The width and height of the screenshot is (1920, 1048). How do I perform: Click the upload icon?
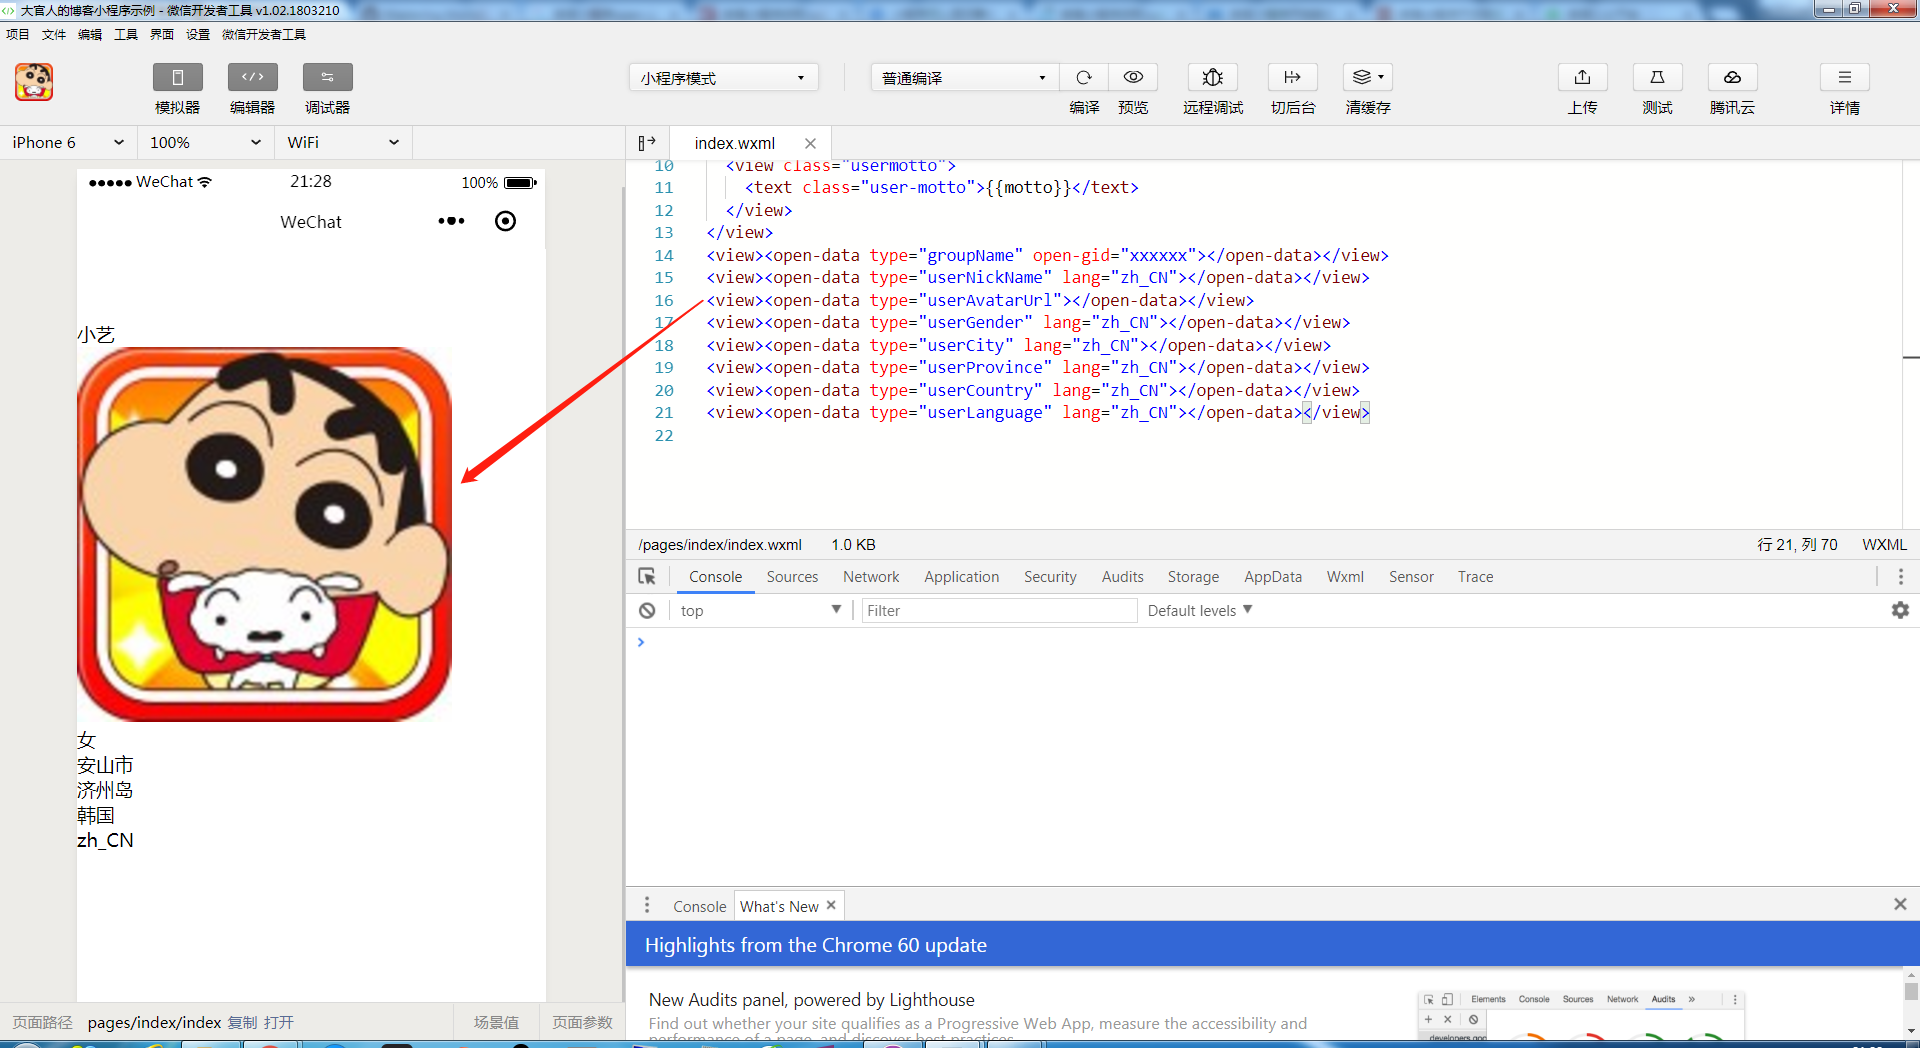pyautogui.click(x=1583, y=77)
